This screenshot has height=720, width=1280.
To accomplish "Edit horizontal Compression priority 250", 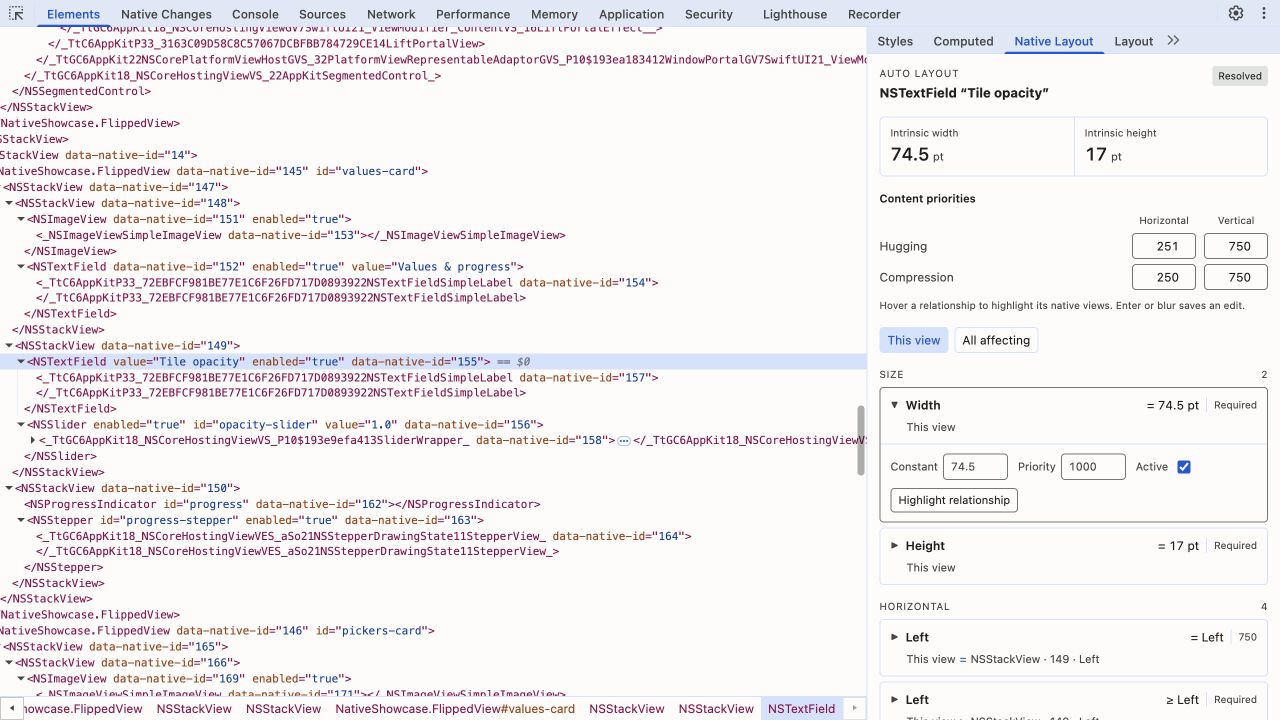I will click(x=1164, y=277).
